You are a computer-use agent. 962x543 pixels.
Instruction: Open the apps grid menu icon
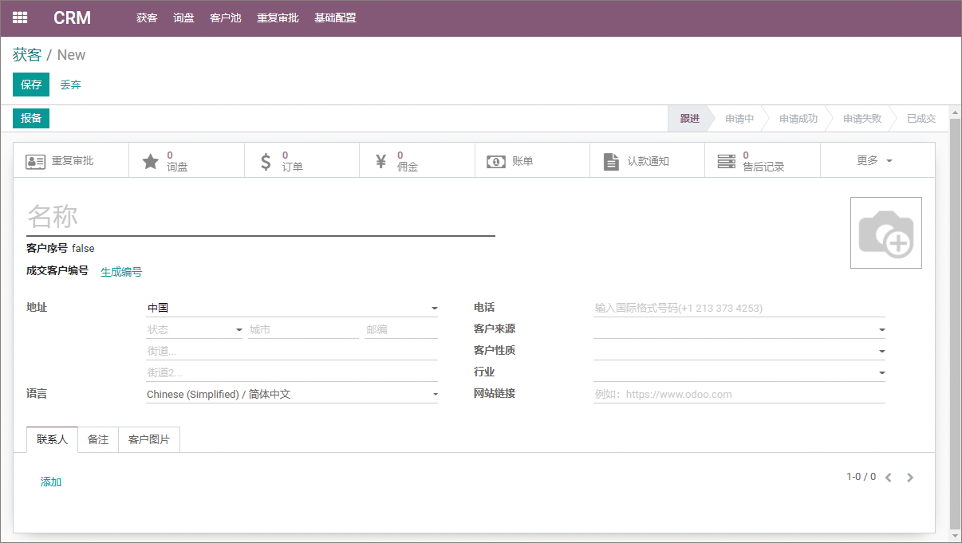[20, 18]
